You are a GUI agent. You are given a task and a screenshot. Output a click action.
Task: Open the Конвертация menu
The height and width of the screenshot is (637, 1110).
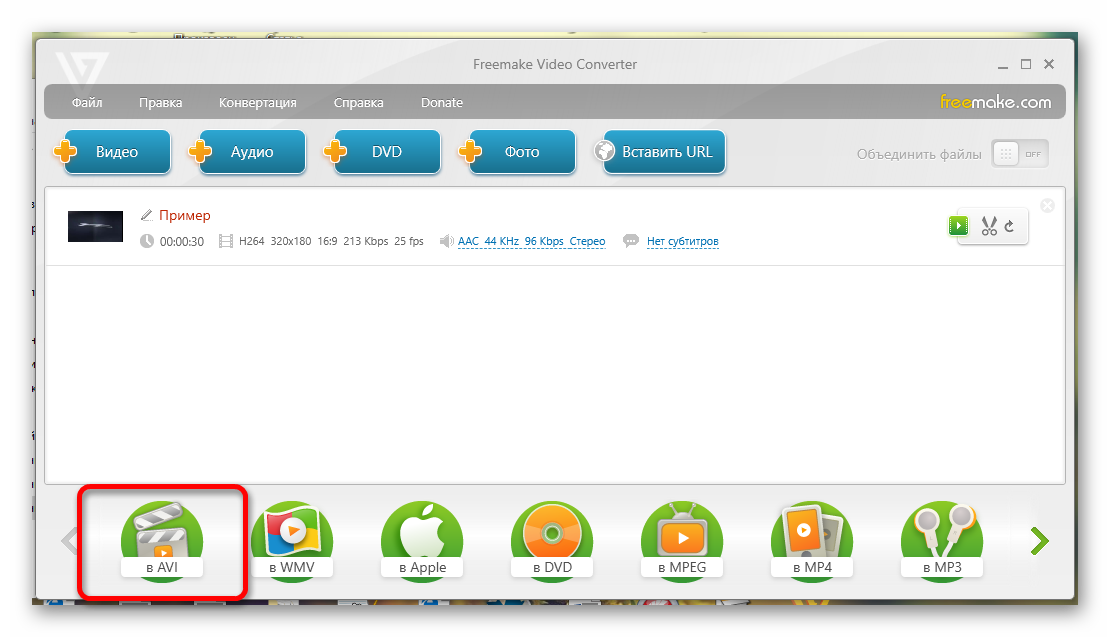point(258,103)
